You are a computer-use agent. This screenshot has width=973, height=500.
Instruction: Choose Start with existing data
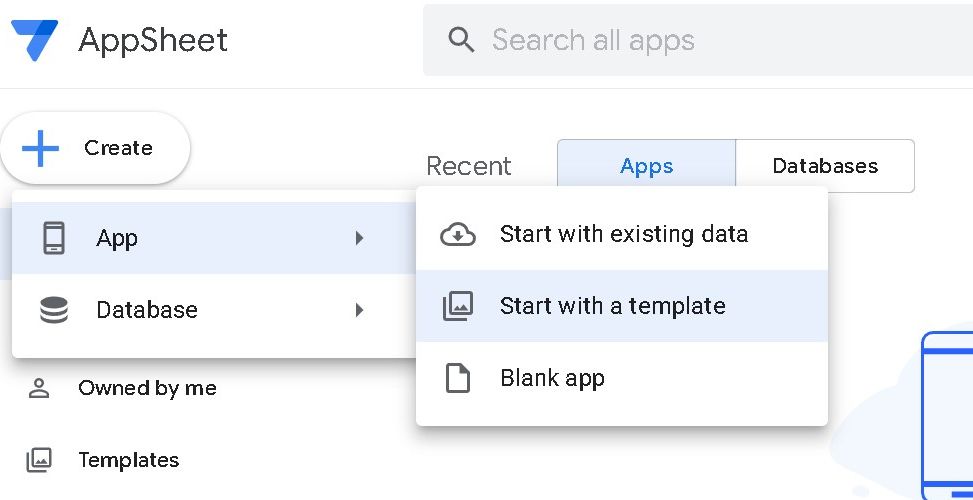click(x=623, y=235)
